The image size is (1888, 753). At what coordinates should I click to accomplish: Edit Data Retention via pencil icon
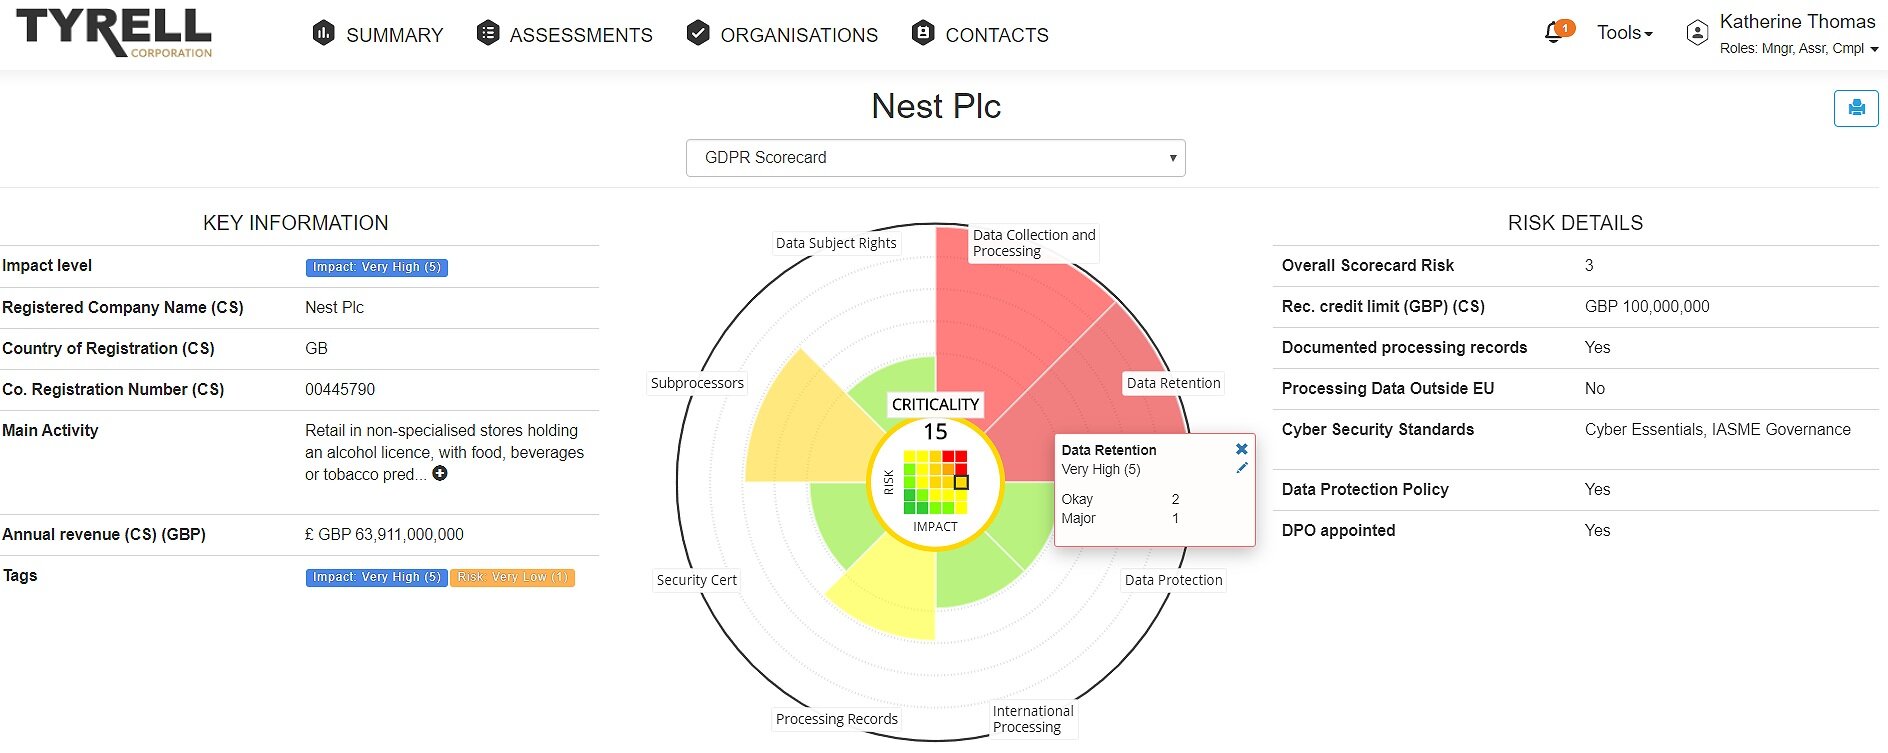pyautogui.click(x=1242, y=467)
